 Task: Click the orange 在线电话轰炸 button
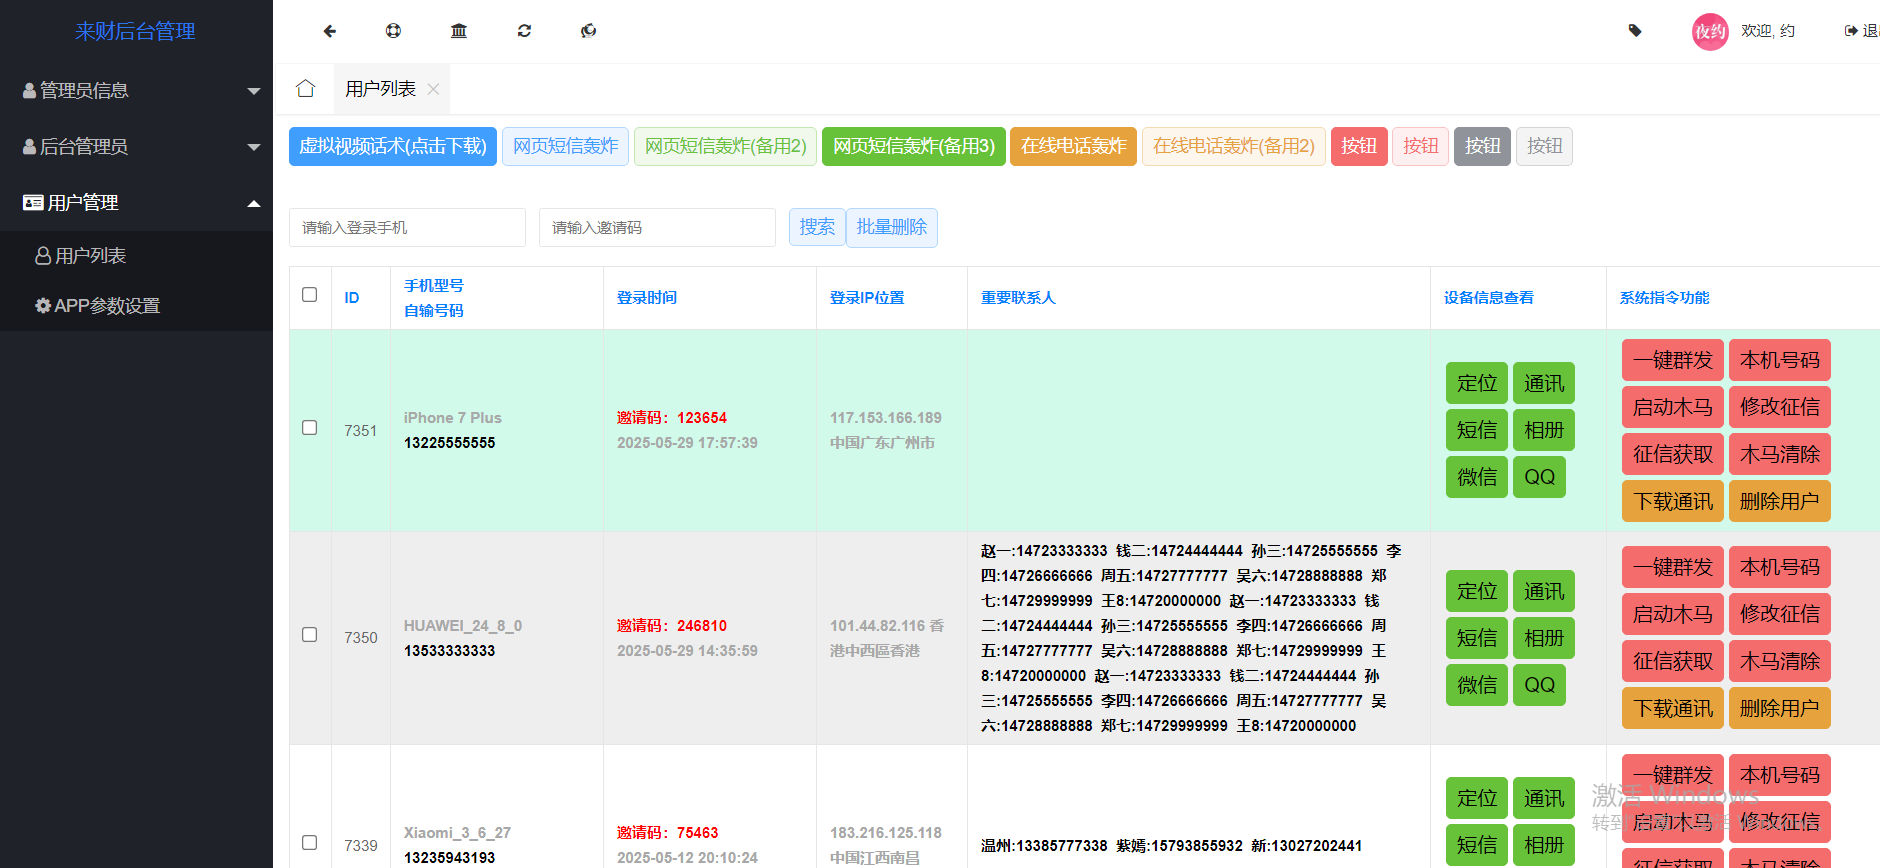click(x=1073, y=146)
